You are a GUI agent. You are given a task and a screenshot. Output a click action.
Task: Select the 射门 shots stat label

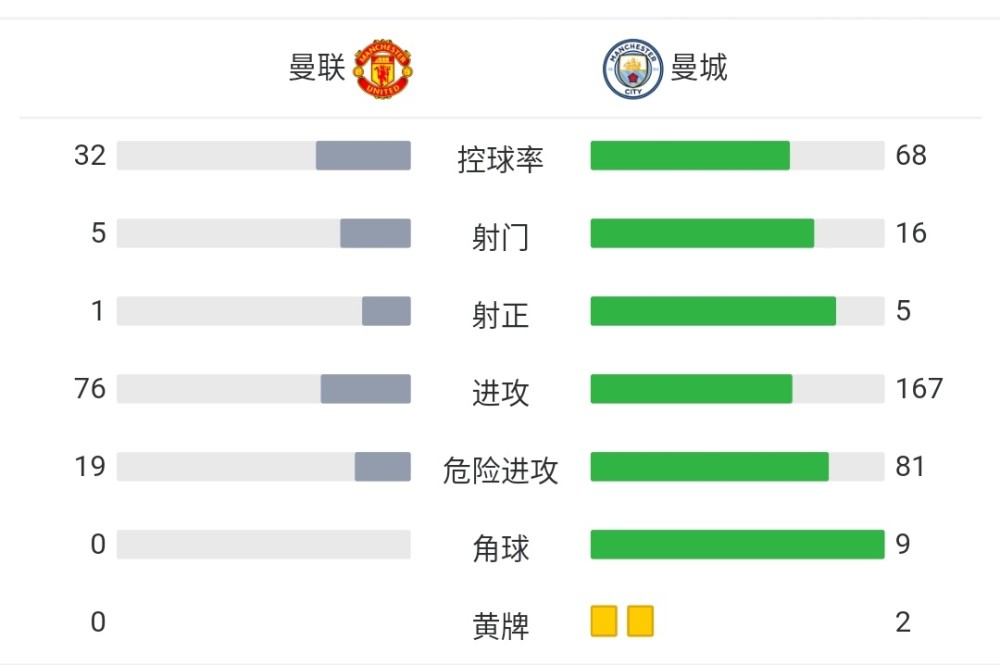(x=501, y=237)
